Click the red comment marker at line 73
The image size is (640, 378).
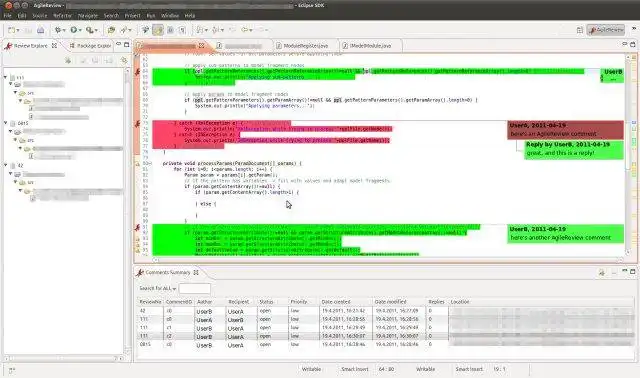tap(137, 124)
